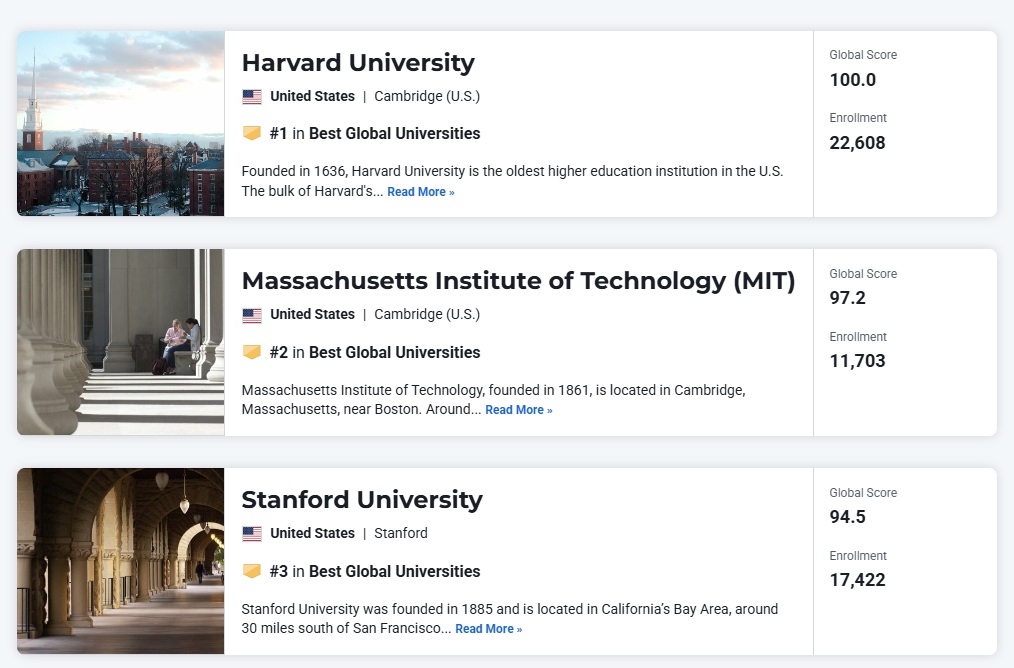The width and height of the screenshot is (1014, 668).
Task: Click MIT's Best Global Universities ranking text
Action: (394, 353)
